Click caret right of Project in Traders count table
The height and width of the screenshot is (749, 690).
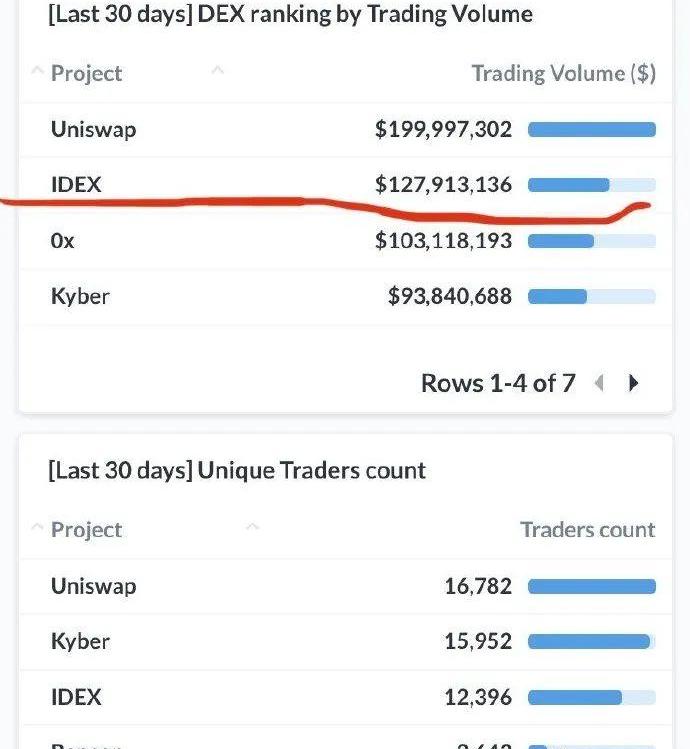tap(252, 526)
